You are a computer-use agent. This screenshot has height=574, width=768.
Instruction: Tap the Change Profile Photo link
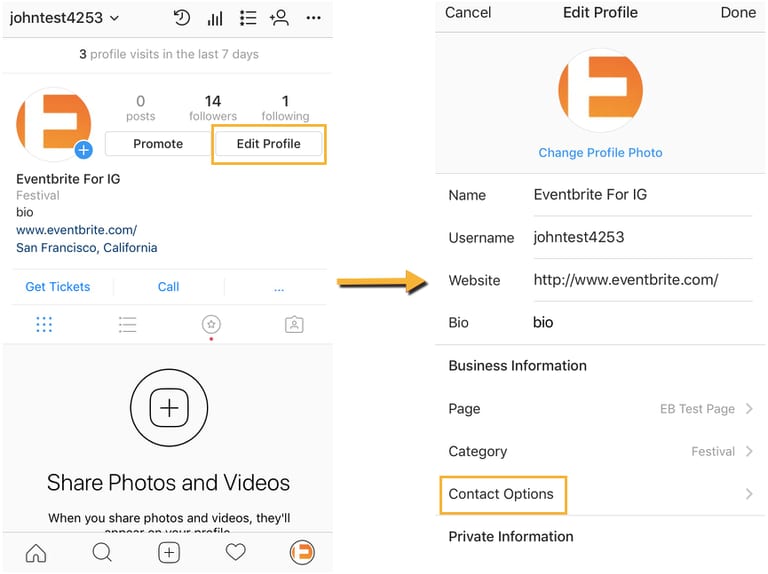click(600, 153)
